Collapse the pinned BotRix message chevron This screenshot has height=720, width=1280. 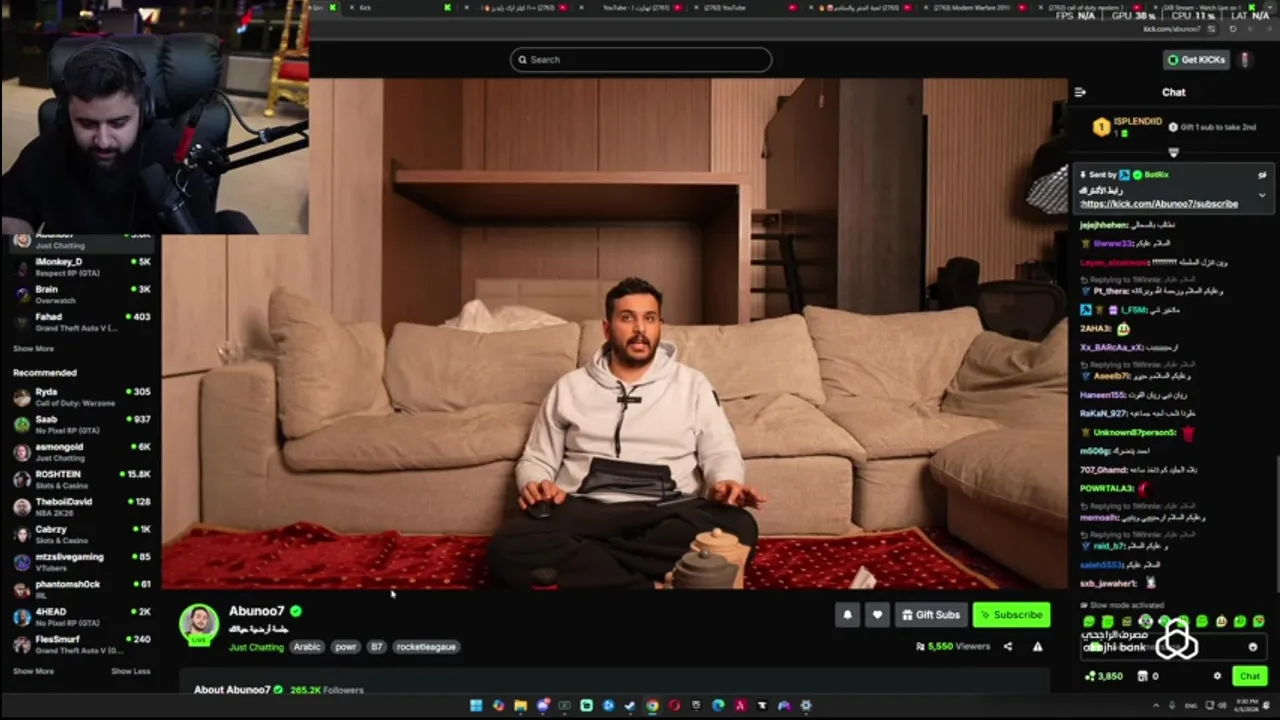click(1262, 195)
